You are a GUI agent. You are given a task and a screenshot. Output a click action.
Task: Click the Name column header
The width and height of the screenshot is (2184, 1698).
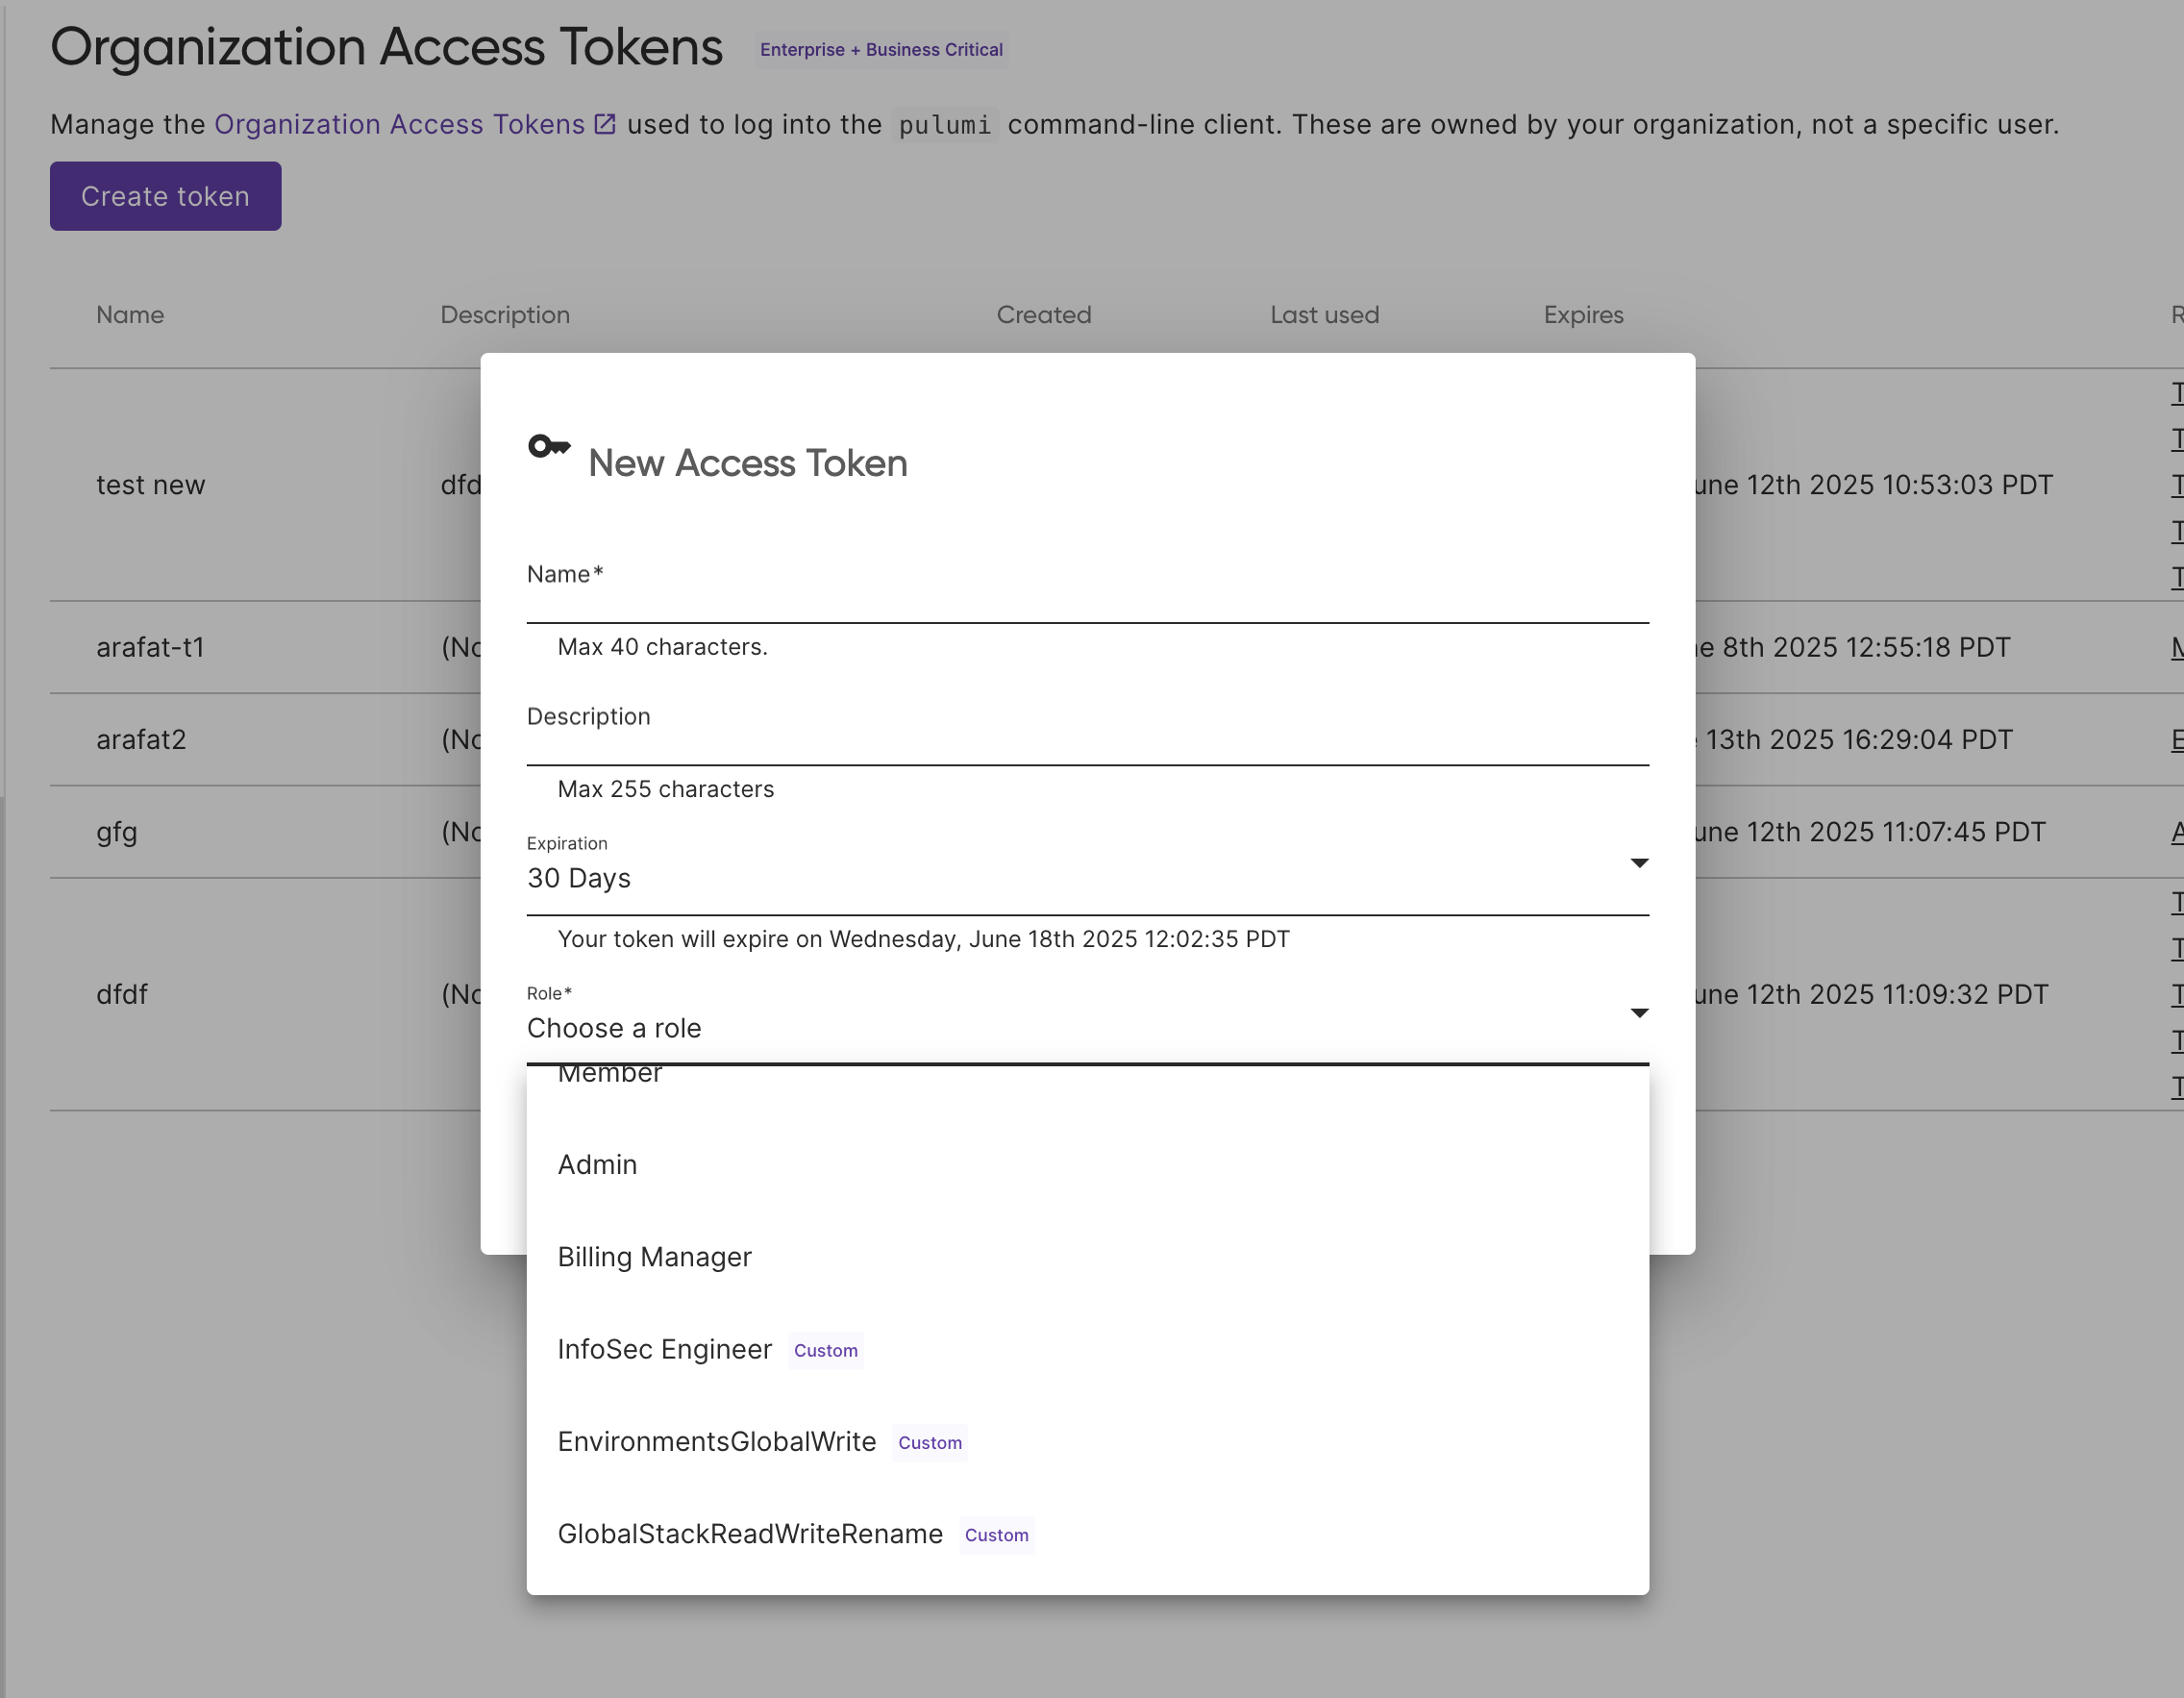pyautogui.click(x=130, y=315)
